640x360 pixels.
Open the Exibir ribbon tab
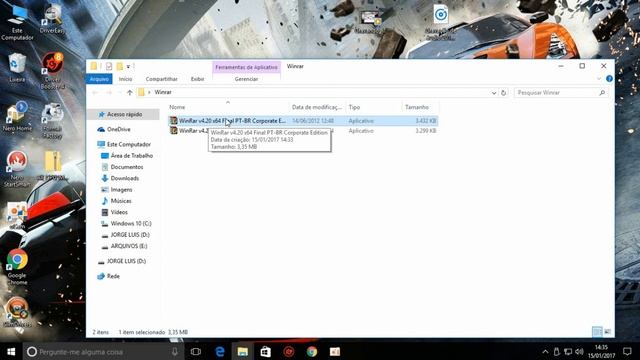coord(198,79)
